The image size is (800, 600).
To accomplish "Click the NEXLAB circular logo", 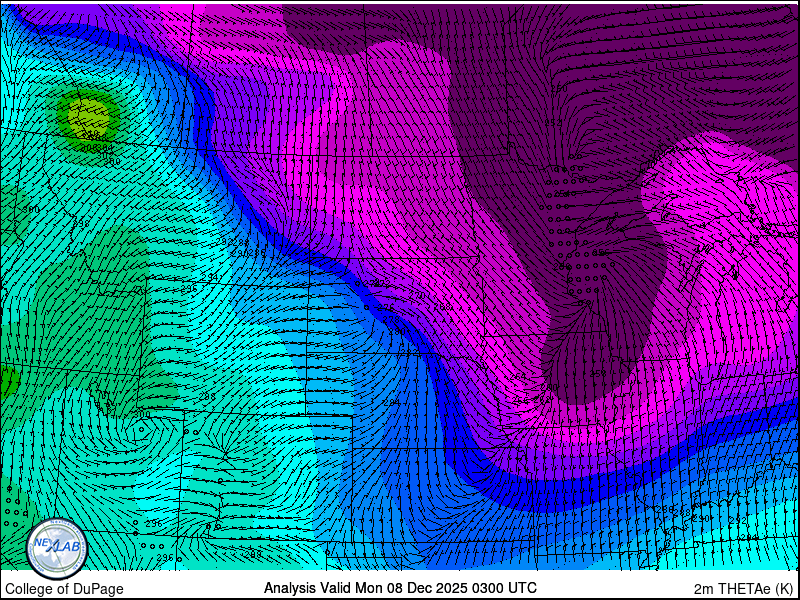I will (x=57, y=548).
